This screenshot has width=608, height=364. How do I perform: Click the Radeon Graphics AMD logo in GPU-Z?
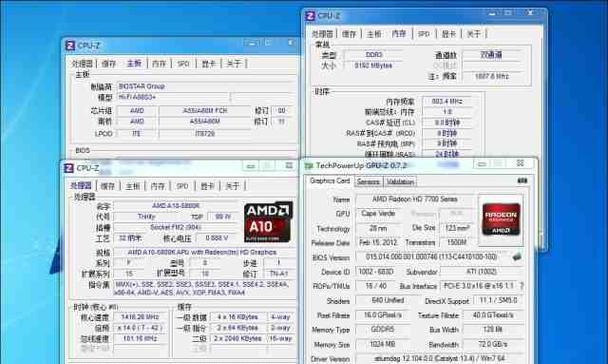click(501, 219)
